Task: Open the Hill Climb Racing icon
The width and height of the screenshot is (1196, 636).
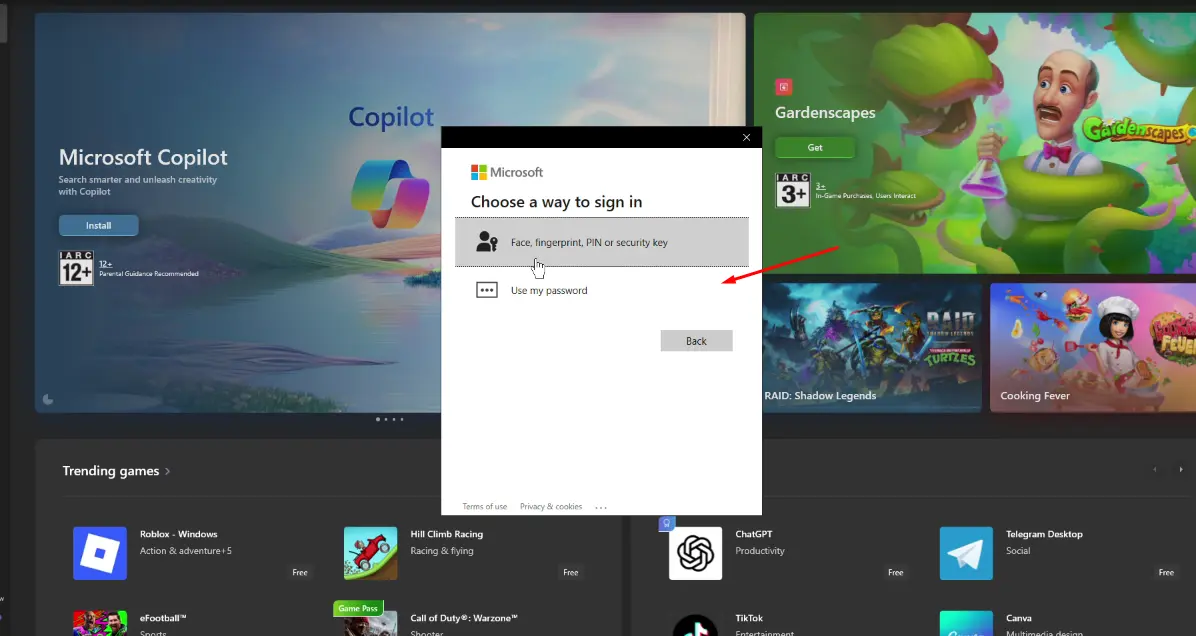Action: [370, 553]
